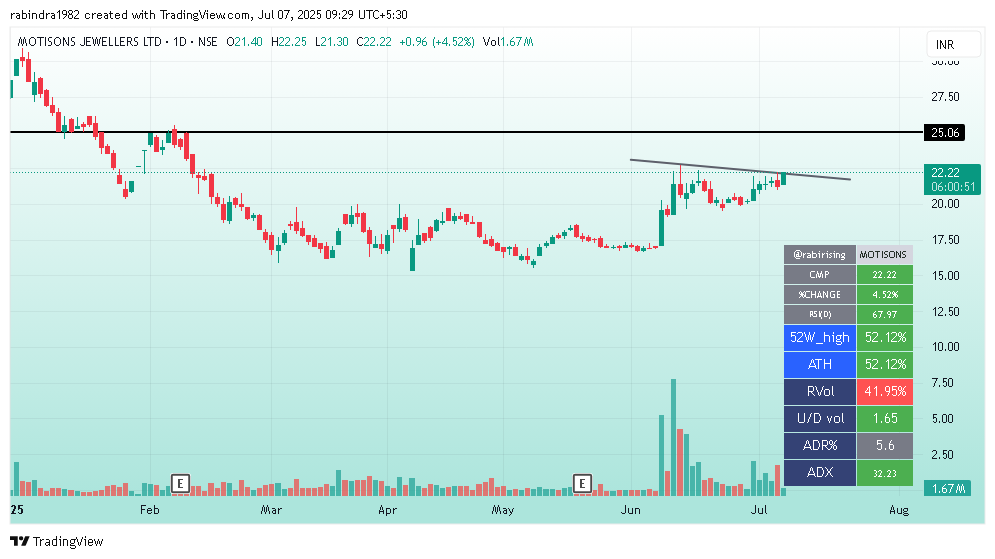Click the tallest green volume bar in June

point(673,437)
